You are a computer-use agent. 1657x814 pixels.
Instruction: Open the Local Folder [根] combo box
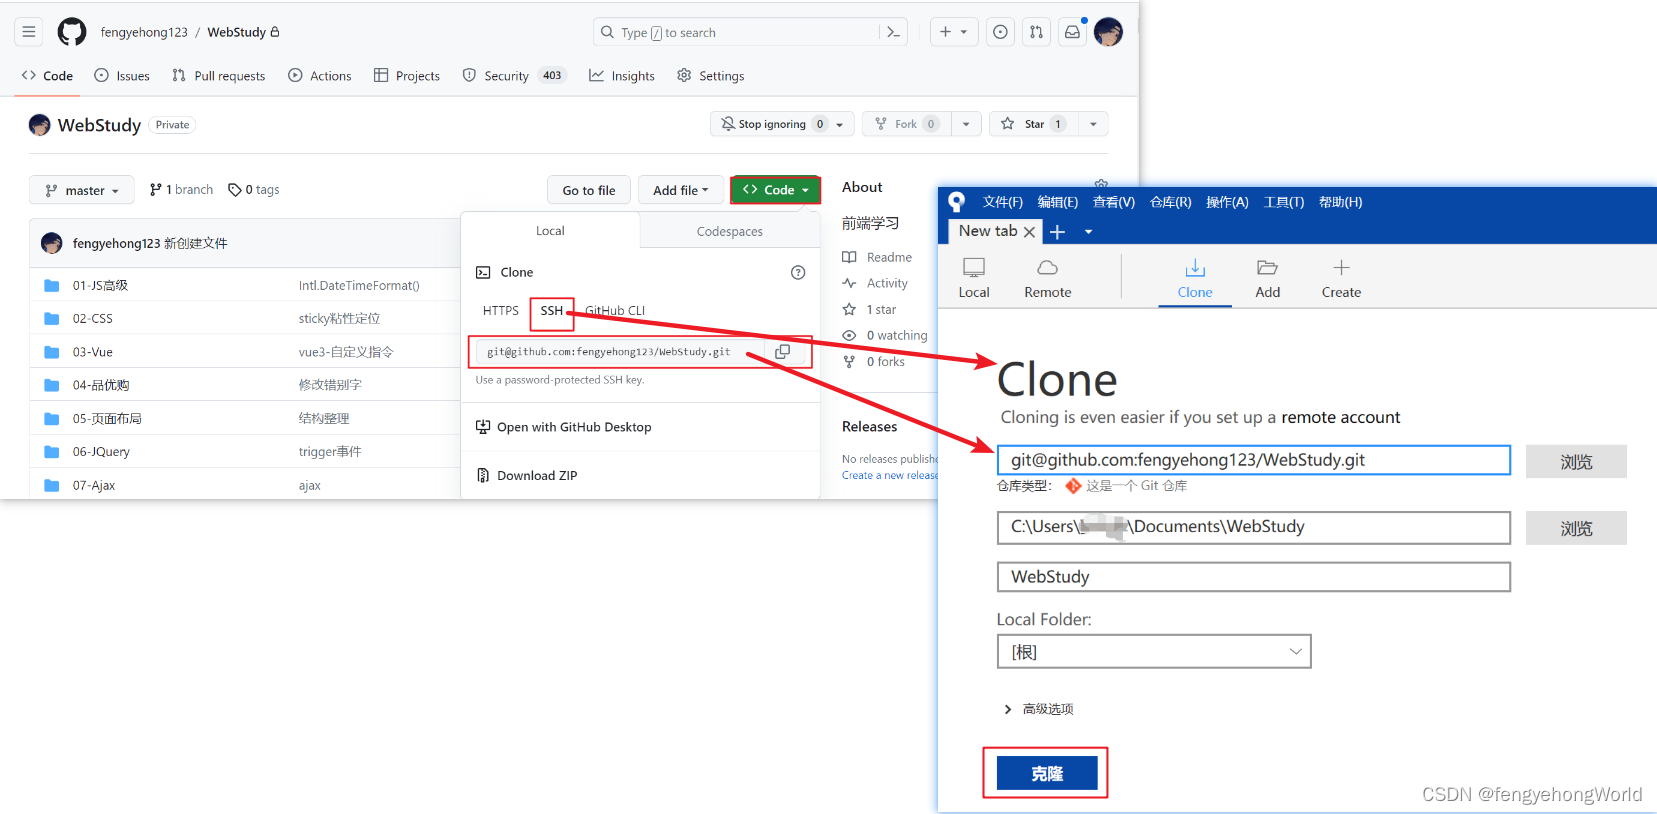pos(1154,652)
